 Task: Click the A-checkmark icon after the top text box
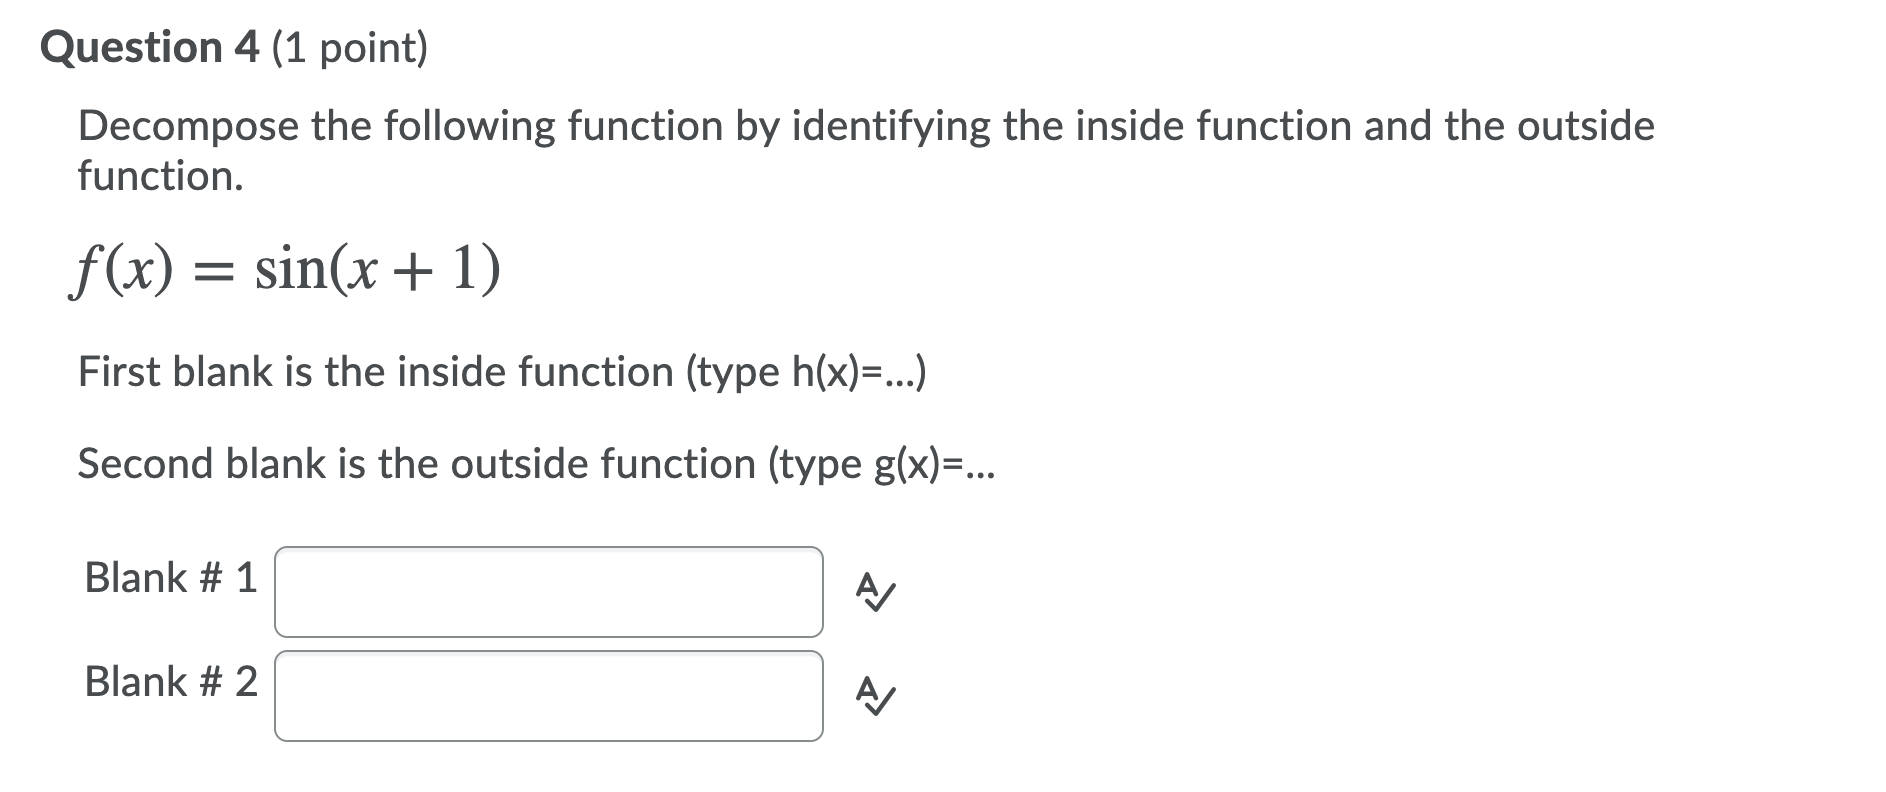[x=873, y=591]
